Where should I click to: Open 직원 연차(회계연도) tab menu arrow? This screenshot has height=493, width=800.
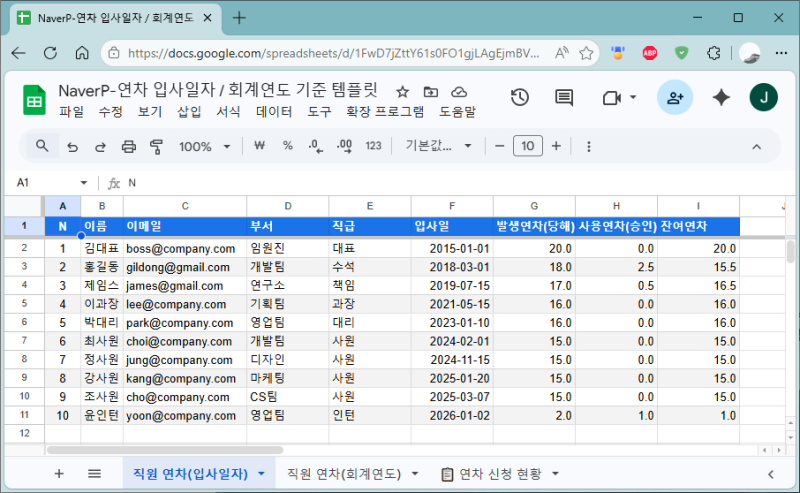(415, 474)
